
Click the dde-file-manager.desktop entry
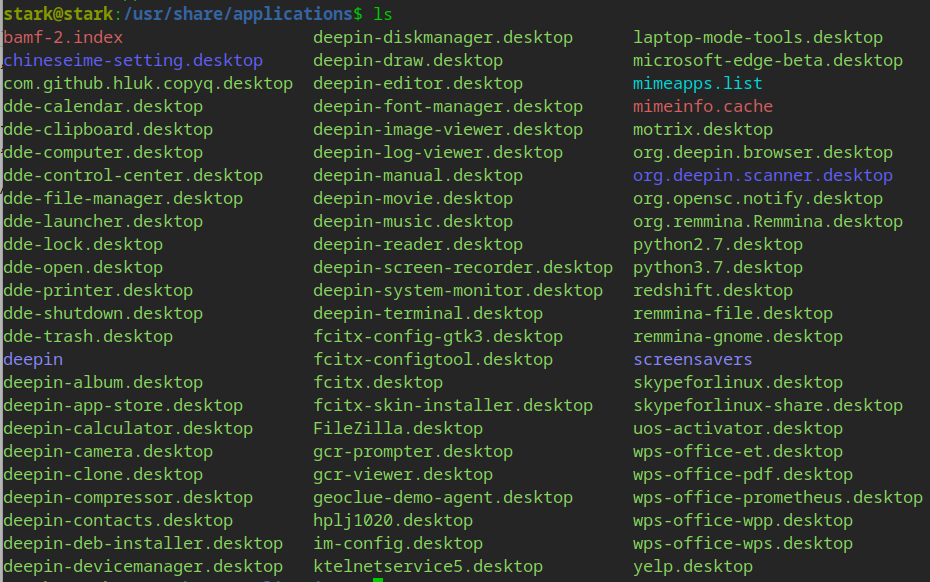coord(123,199)
